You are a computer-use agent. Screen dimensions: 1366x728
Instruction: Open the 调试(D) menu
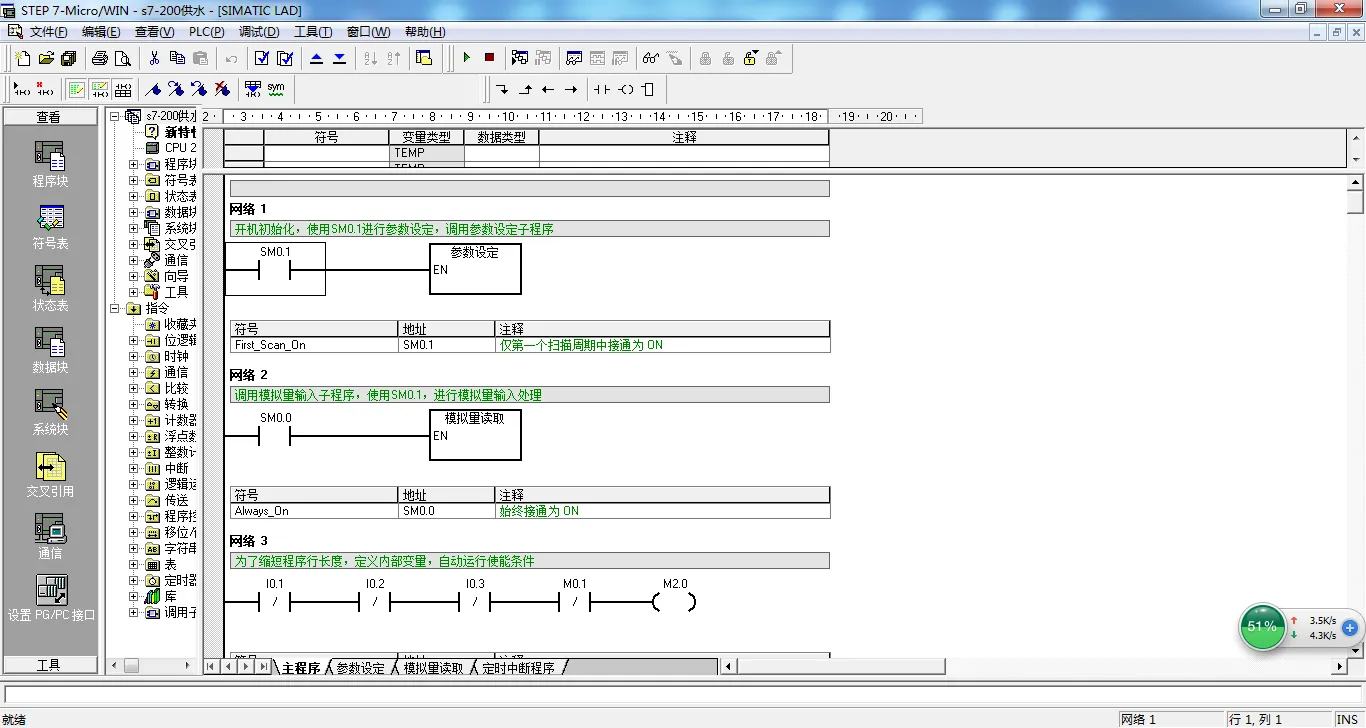259,31
